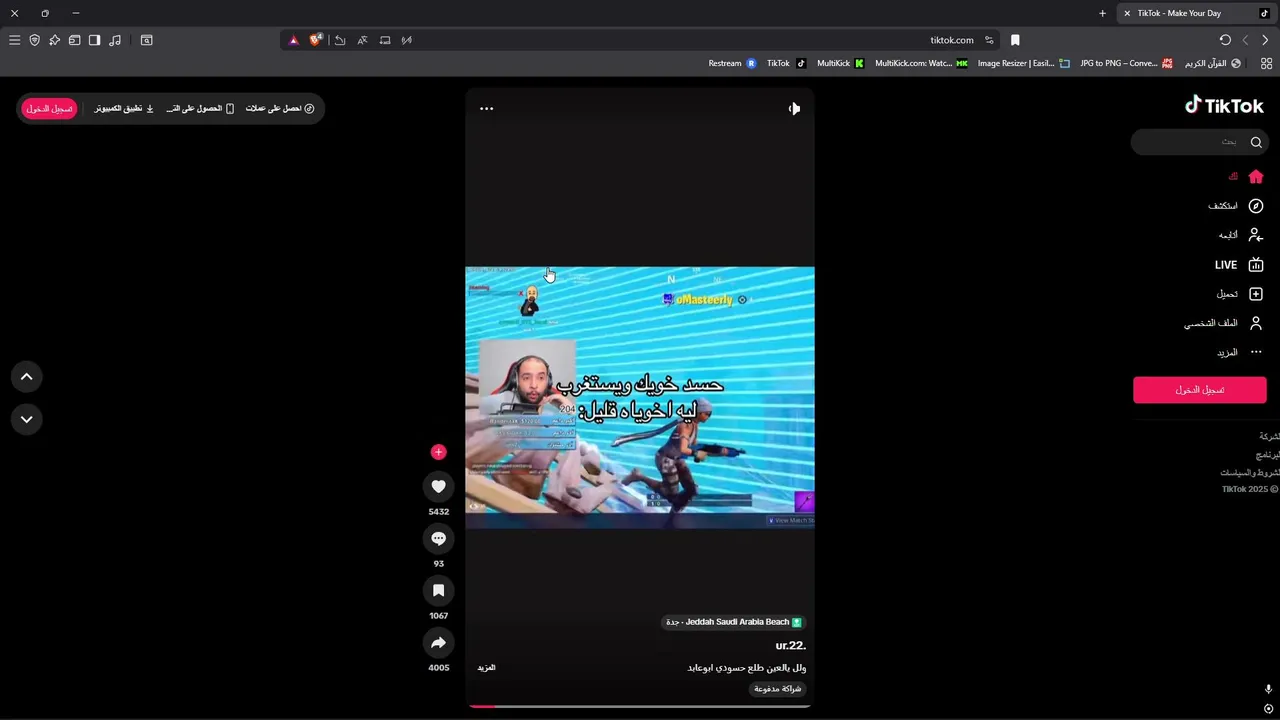1280x720 pixels.
Task: Share the video with arrow icon
Action: click(438, 642)
